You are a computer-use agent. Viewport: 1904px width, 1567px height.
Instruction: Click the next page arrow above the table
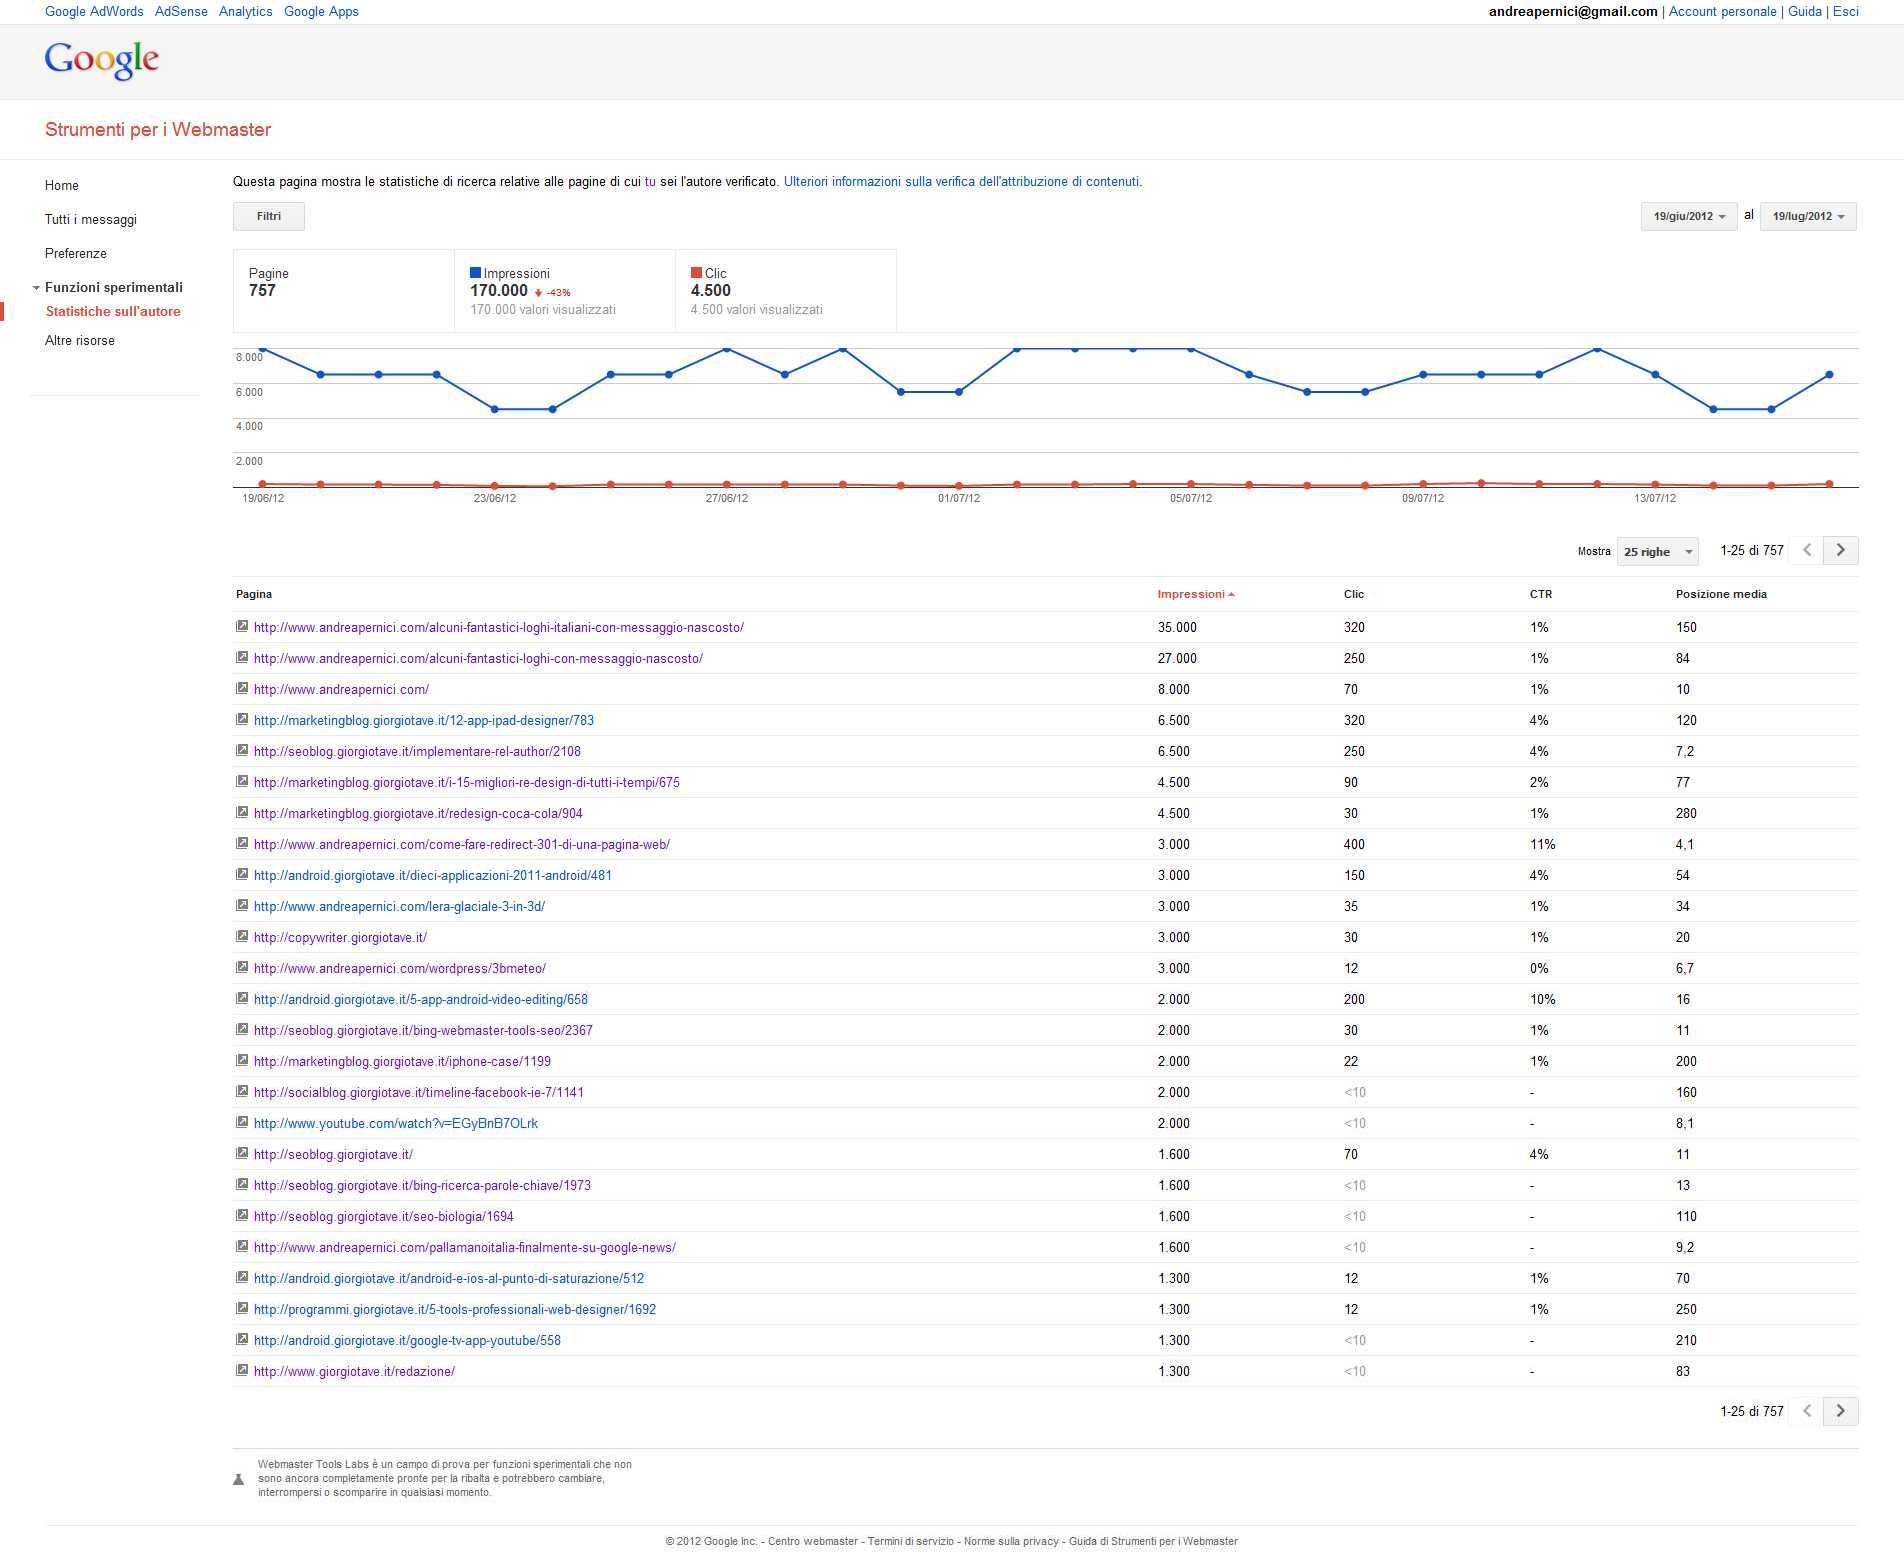point(1840,550)
